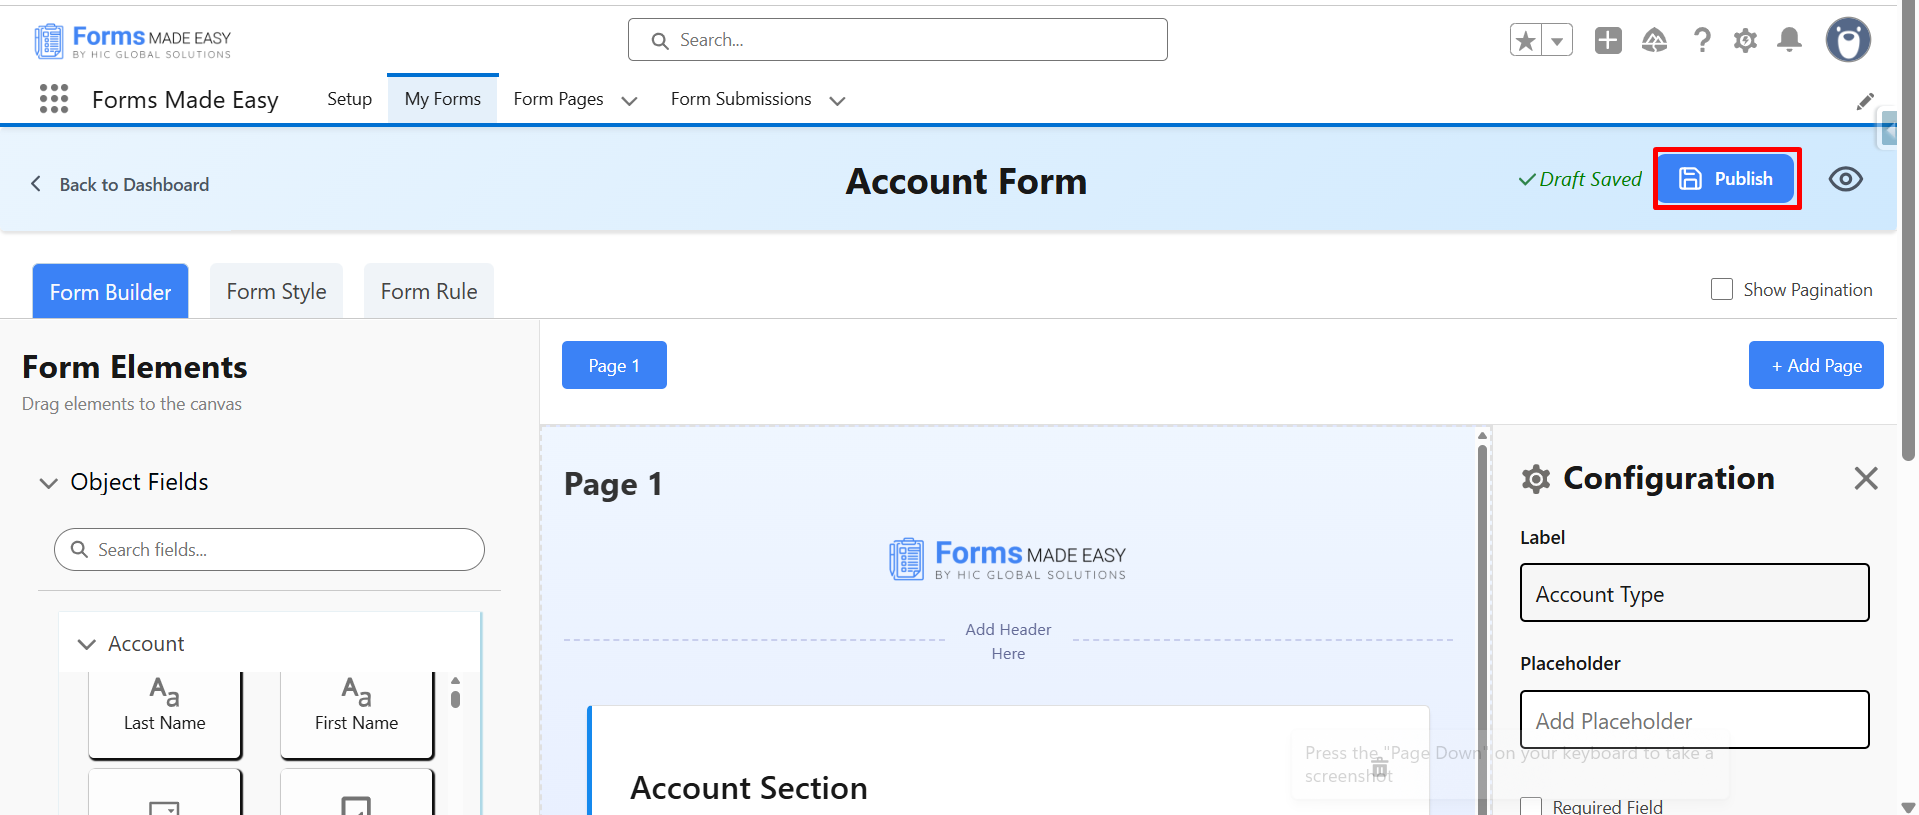Tick the Required Field checkbox
This screenshot has height=815, width=1919.
point(1531,807)
